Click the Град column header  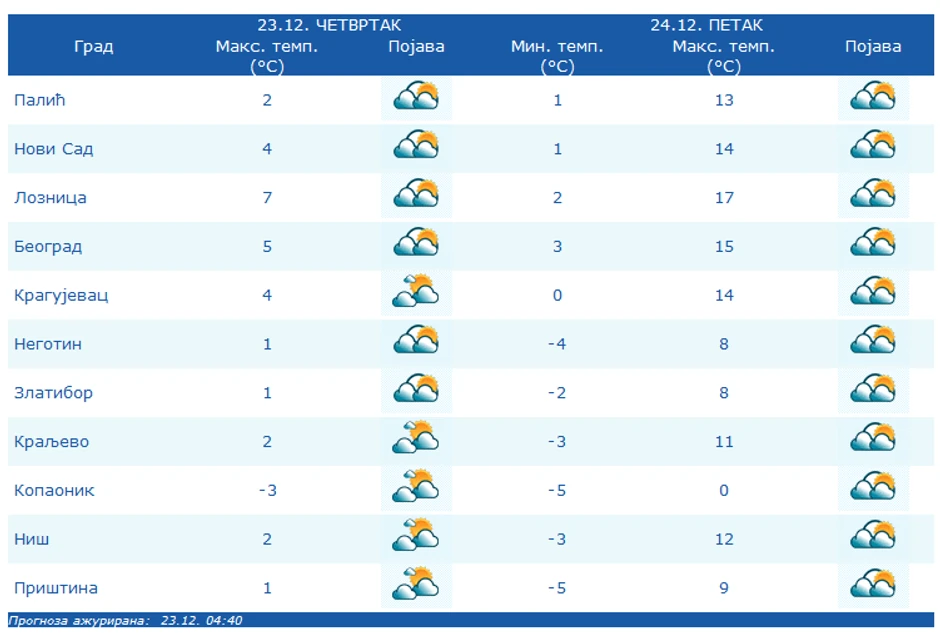[x=94, y=46]
